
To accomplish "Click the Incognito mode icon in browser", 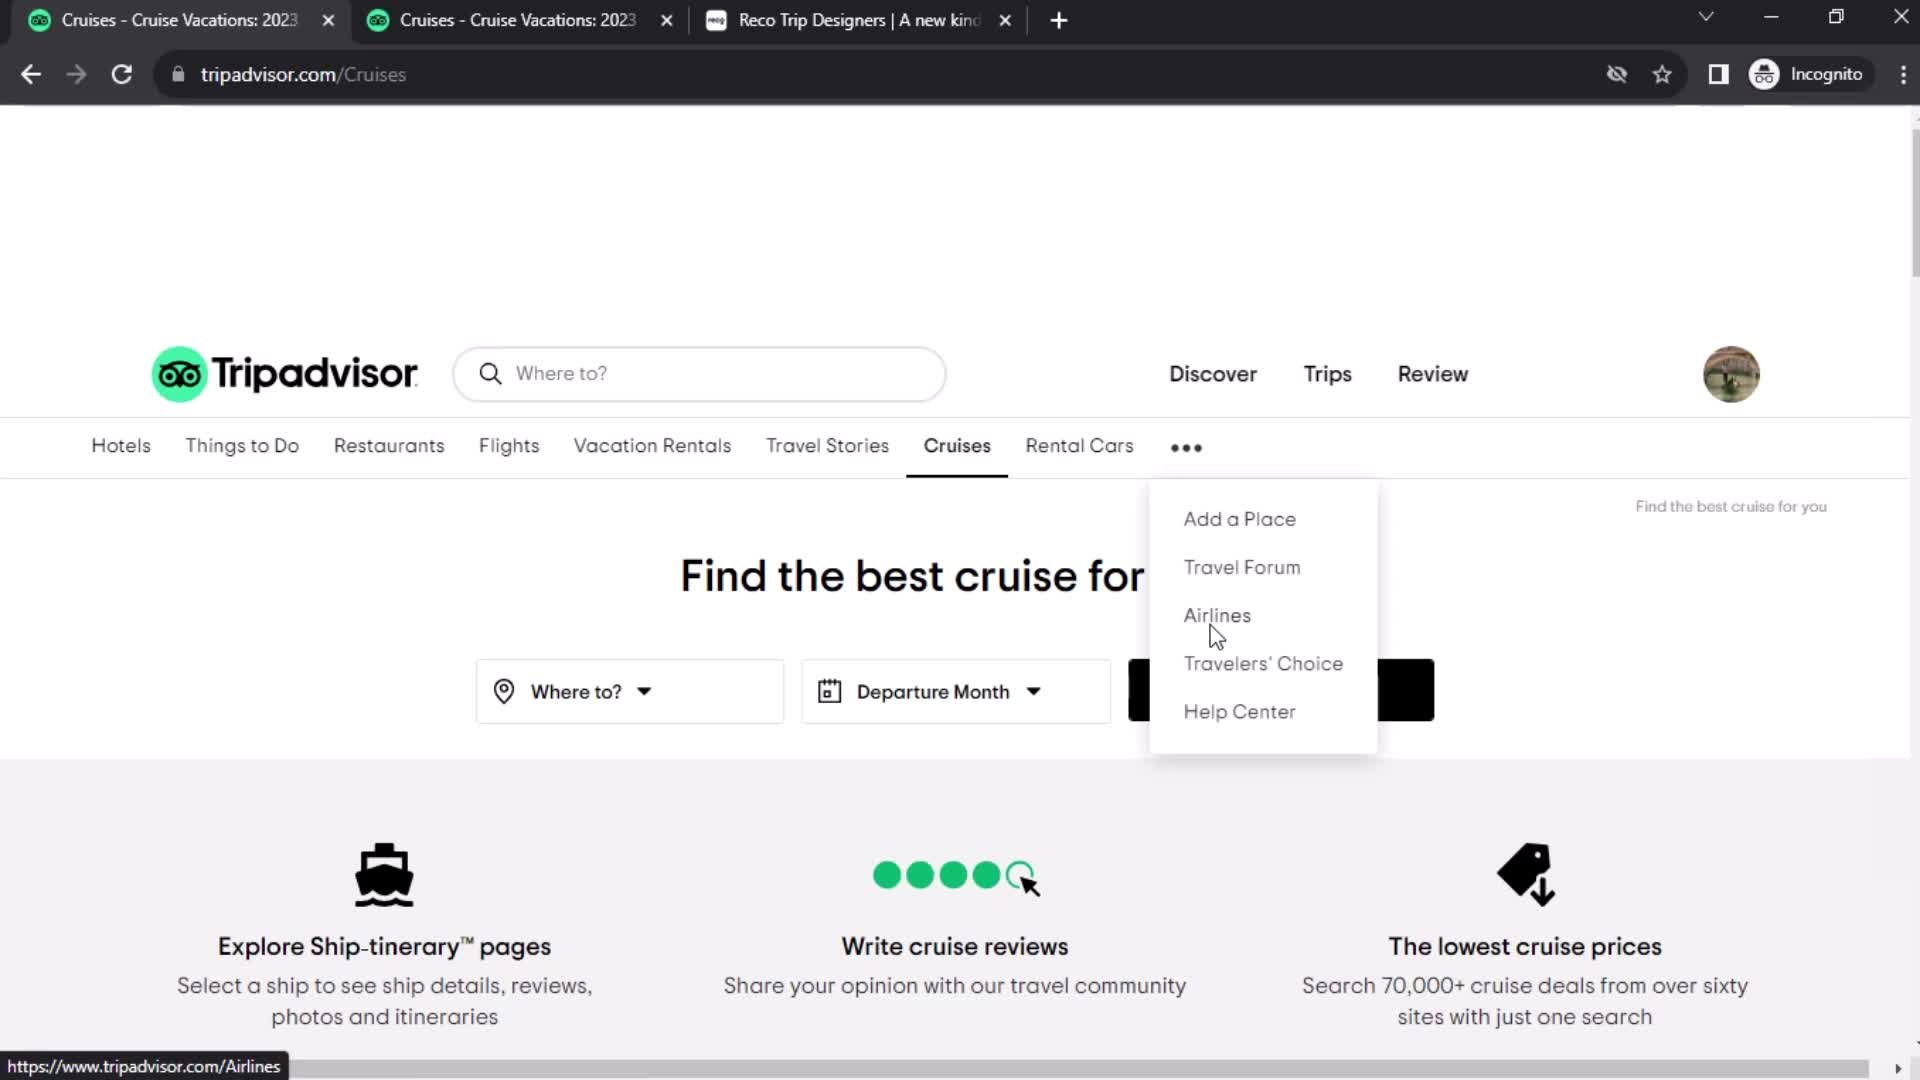I will click(x=1766, y=75).
